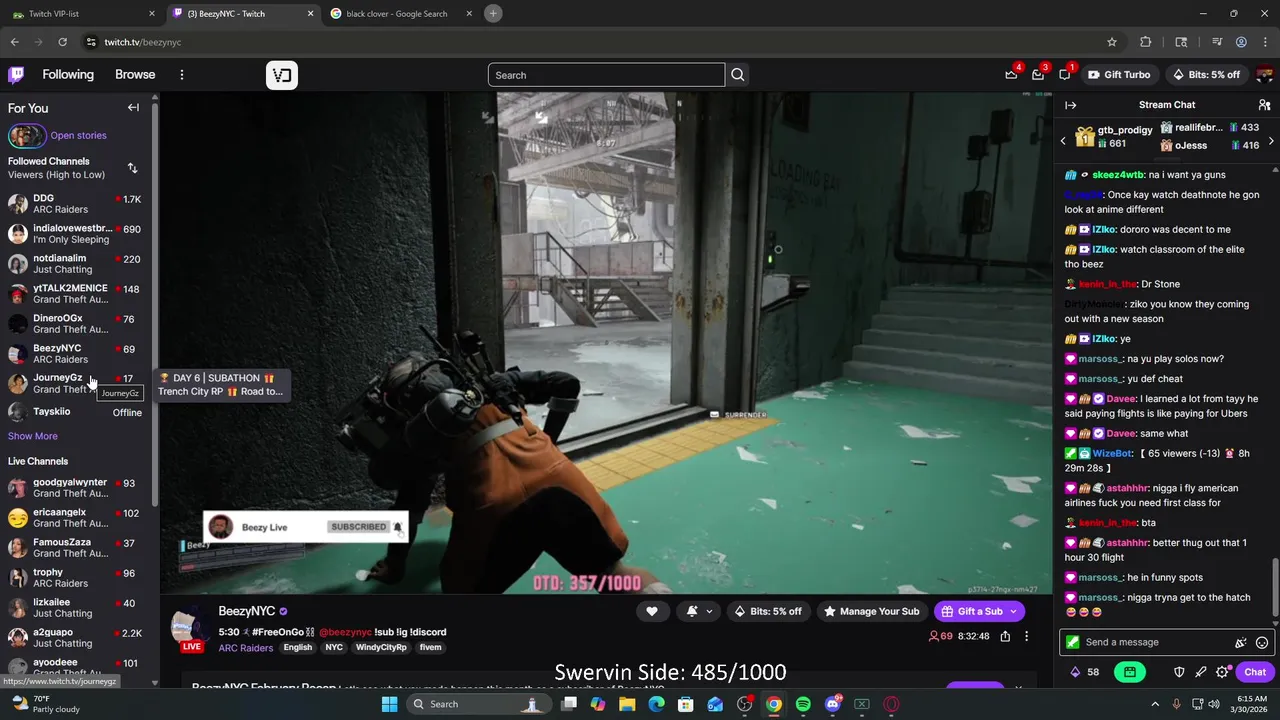Click the Gift Turbo button
Image resolution: width=1280 pixels, height=720 pixels.
click(1118, 75)
